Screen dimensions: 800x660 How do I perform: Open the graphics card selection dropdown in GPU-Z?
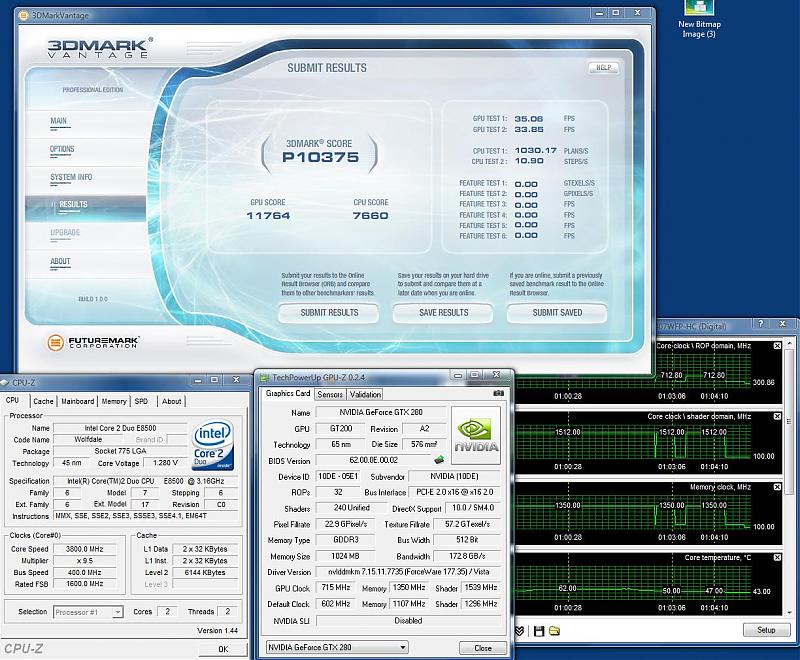coord(337,647)
